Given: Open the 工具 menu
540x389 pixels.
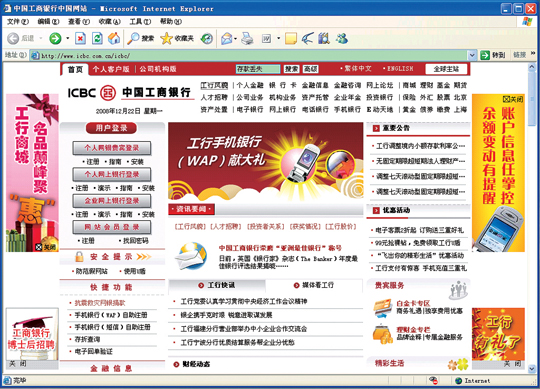Looking at the screenshot, I should [x=140, y=22].
